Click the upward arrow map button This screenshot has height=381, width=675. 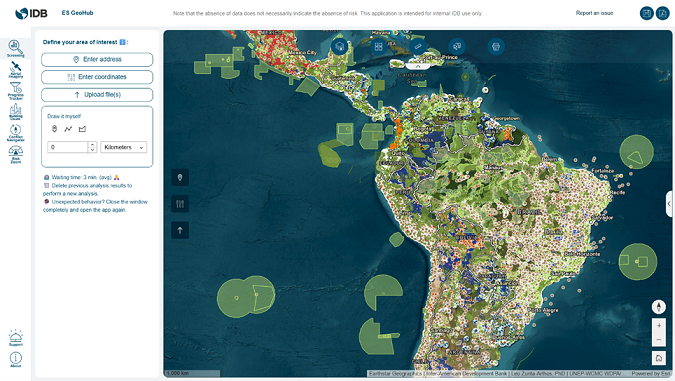click(180, 230)
